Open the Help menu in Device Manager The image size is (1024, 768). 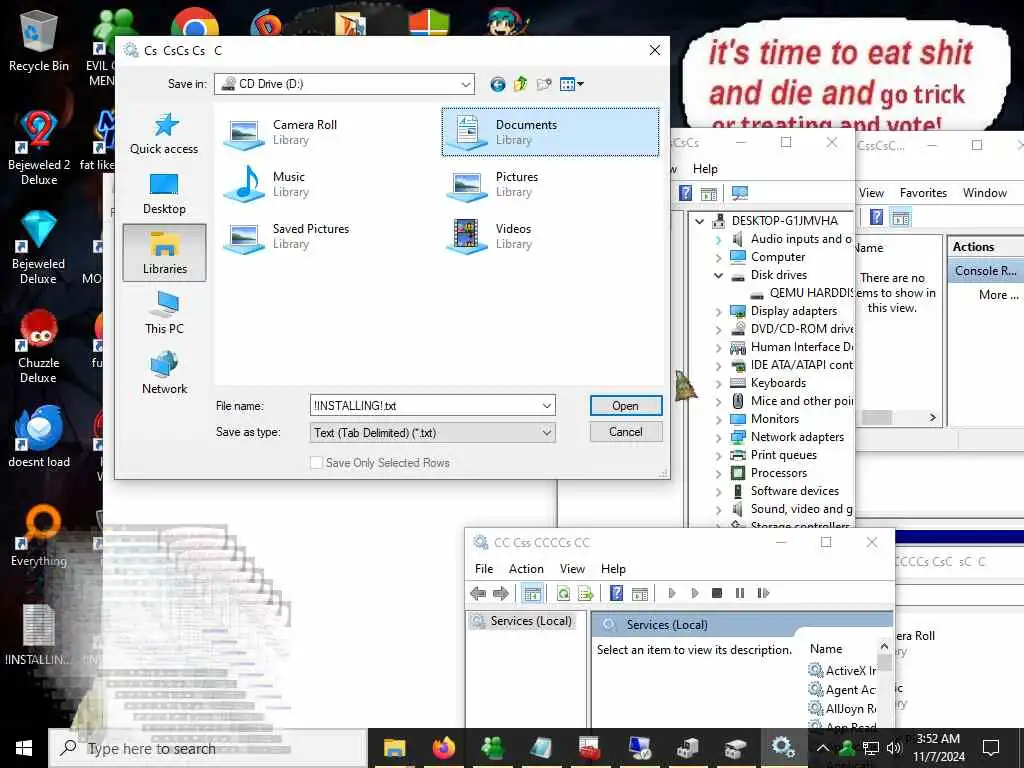coord(705,168)
